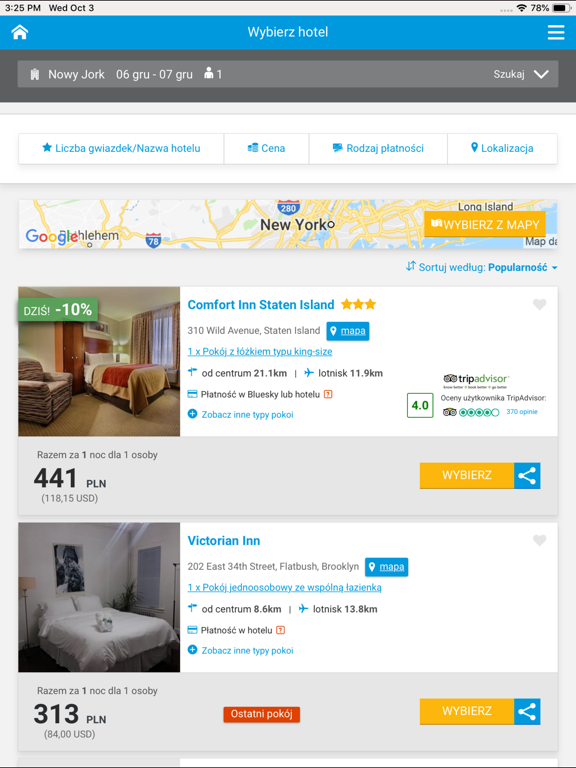Open the hamburger menu
This screenshot has width=576, height=768.
[556, 32]
